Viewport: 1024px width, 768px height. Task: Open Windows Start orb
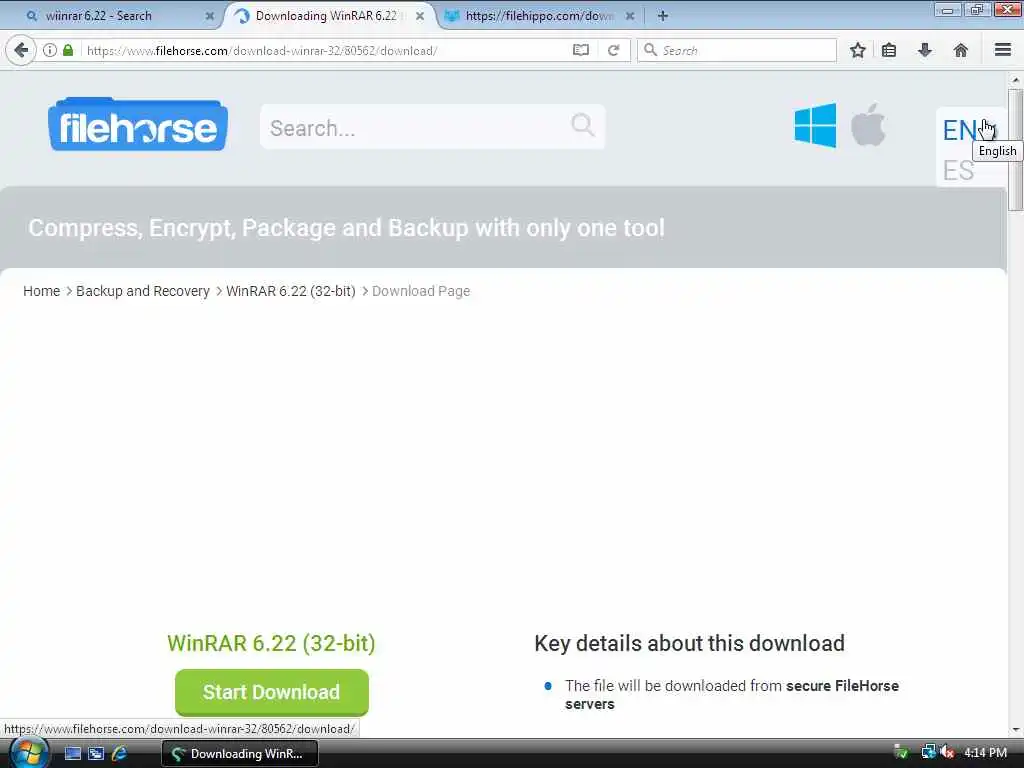coord(27,754)
